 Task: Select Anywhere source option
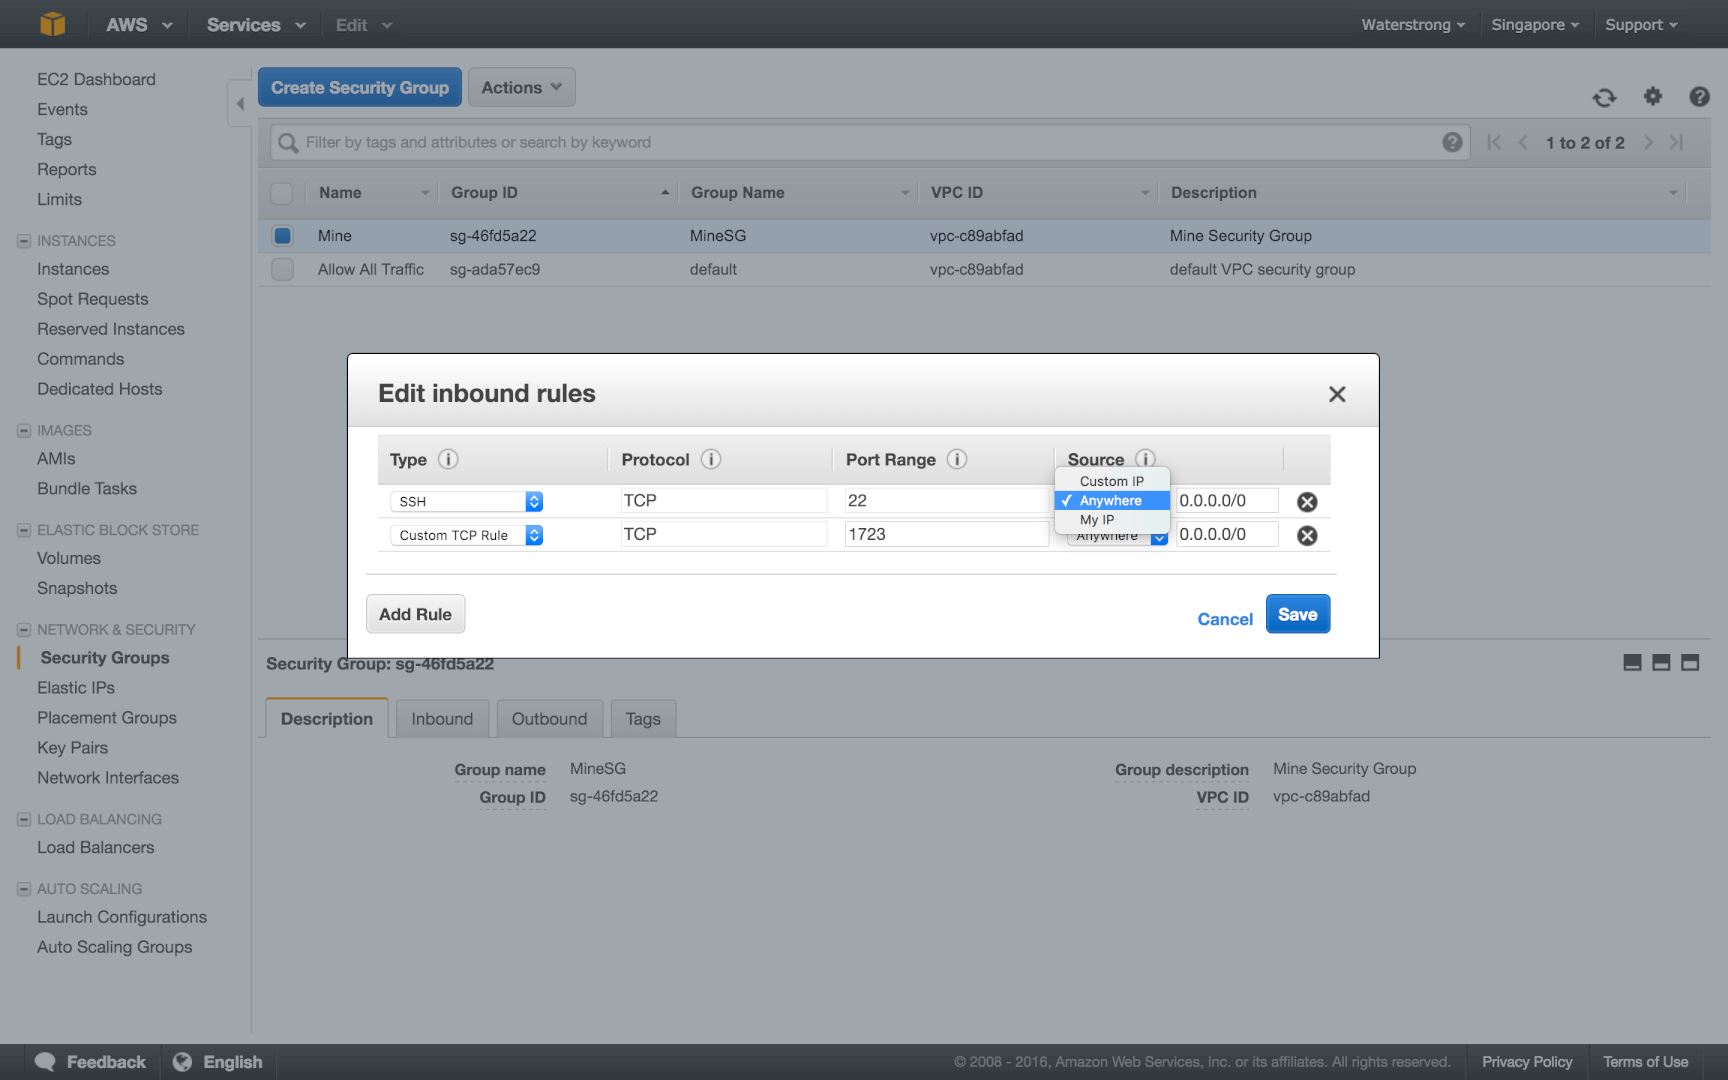(x=1112, y=500)
